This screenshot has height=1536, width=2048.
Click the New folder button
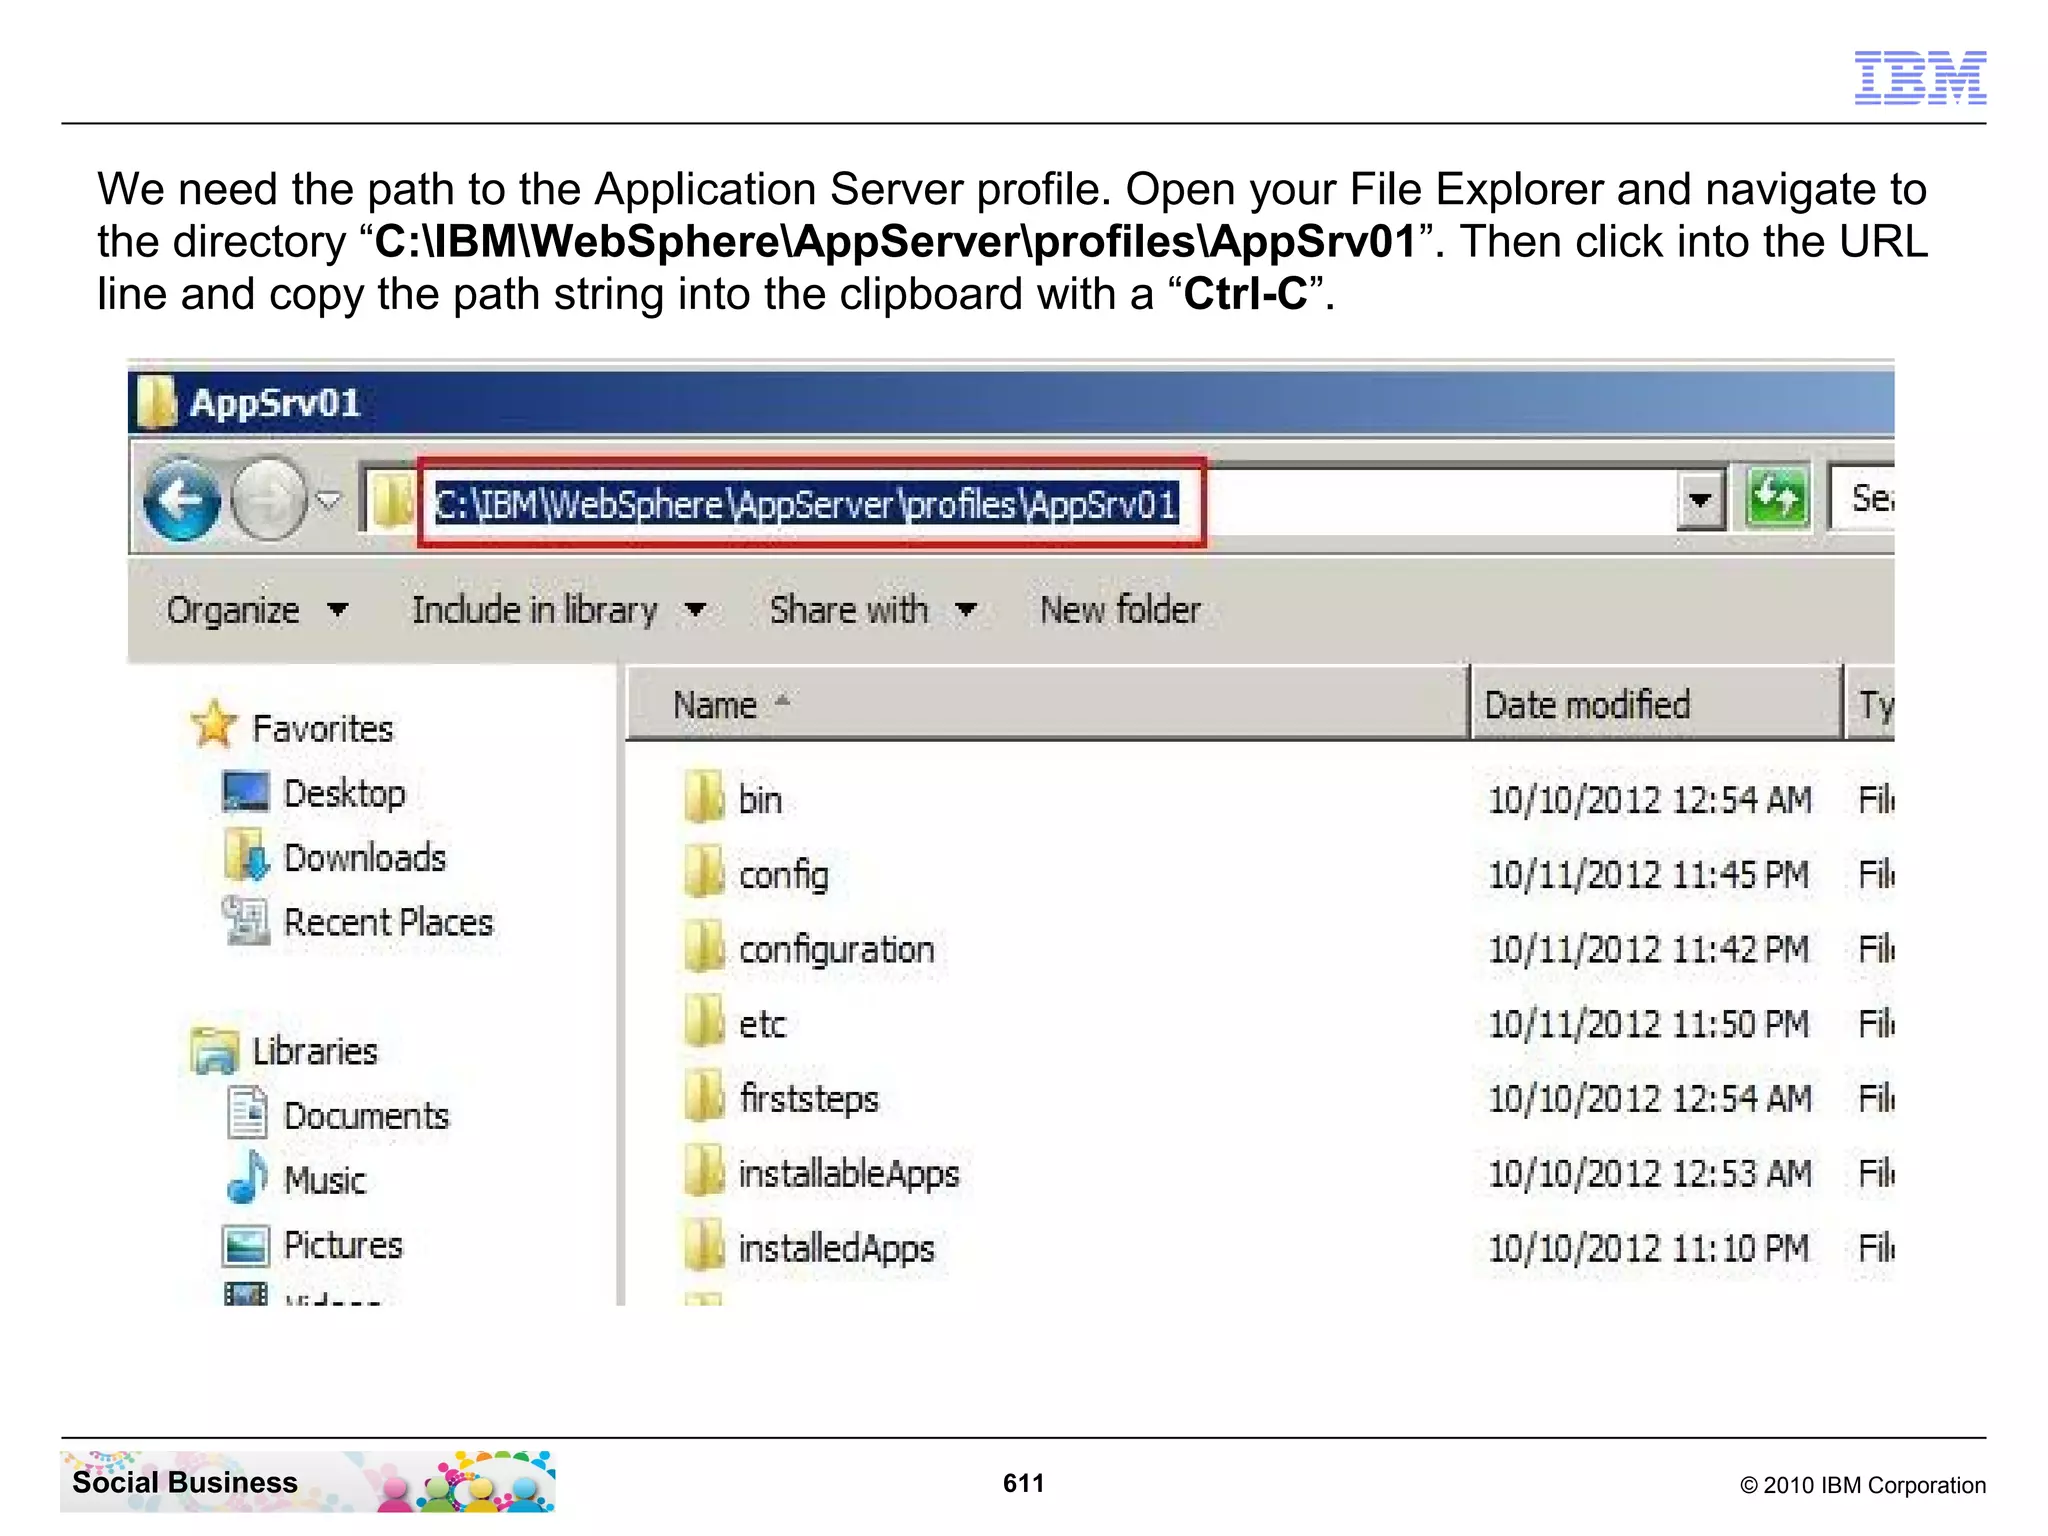coord(1120,610)
